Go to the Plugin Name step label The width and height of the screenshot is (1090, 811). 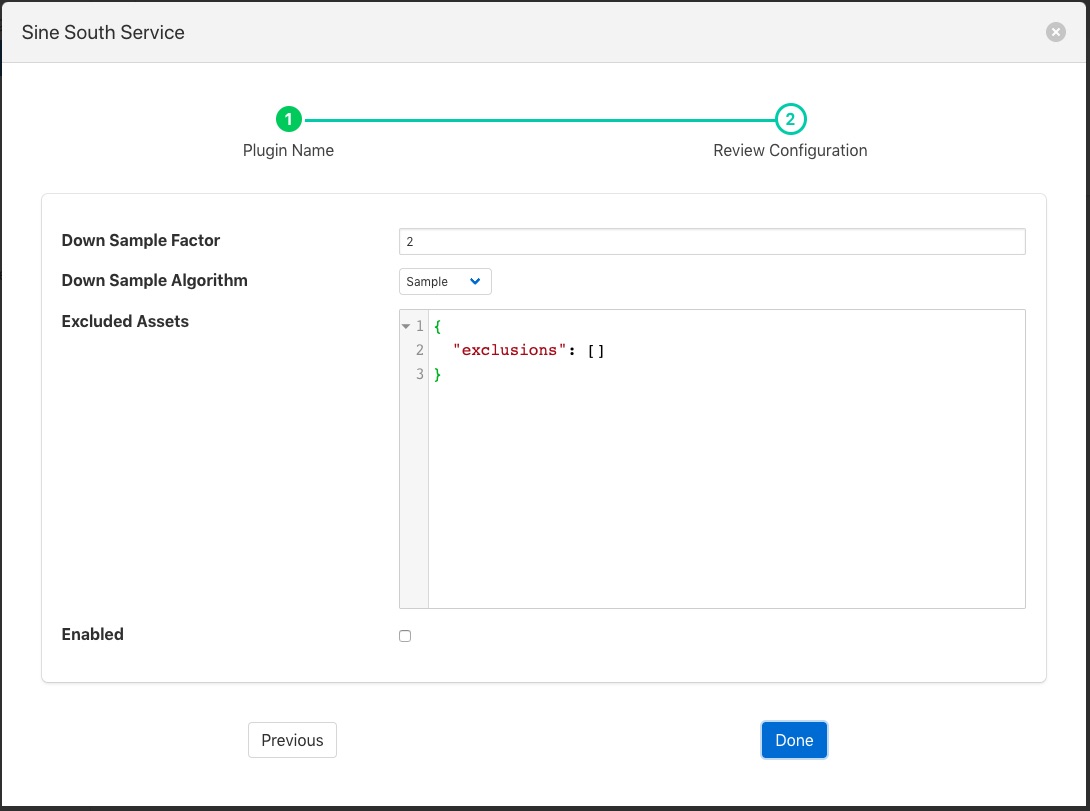pyautogui.click(x=288, y=150)
